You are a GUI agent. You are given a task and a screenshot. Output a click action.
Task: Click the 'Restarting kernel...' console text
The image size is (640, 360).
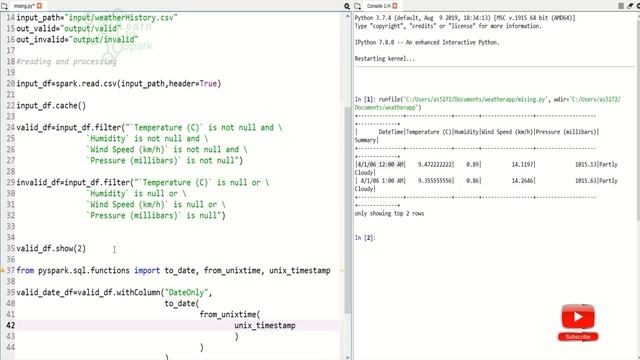pos(385,59)
